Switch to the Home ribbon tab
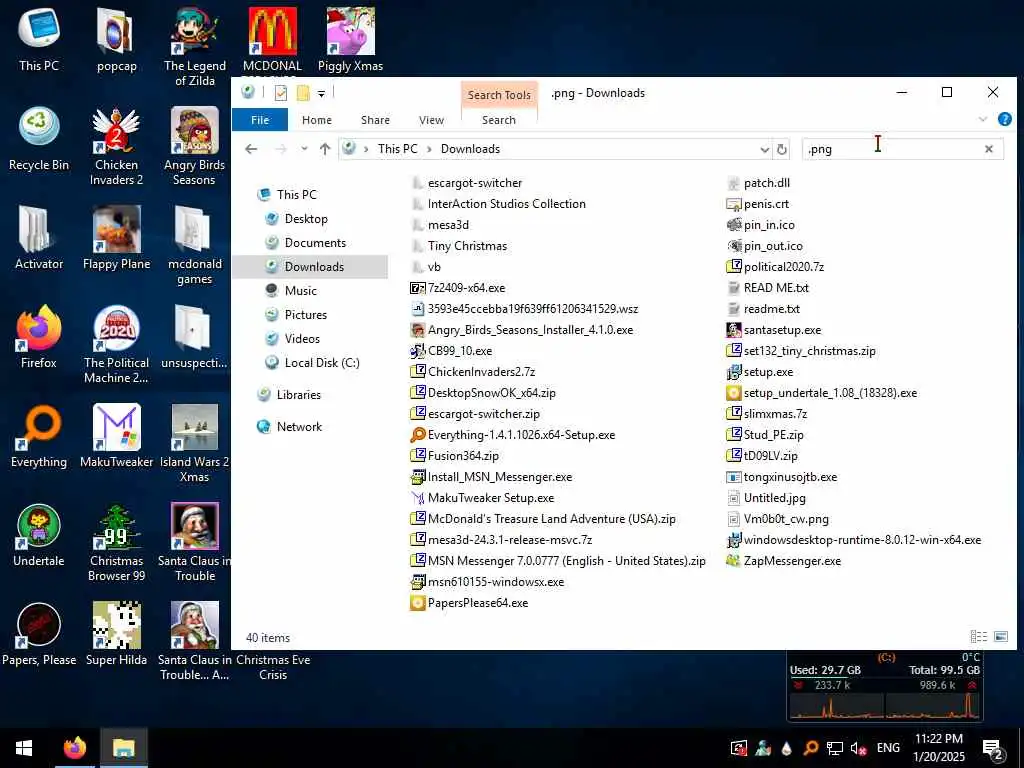The image size is (1024, 768). [317, 120]
